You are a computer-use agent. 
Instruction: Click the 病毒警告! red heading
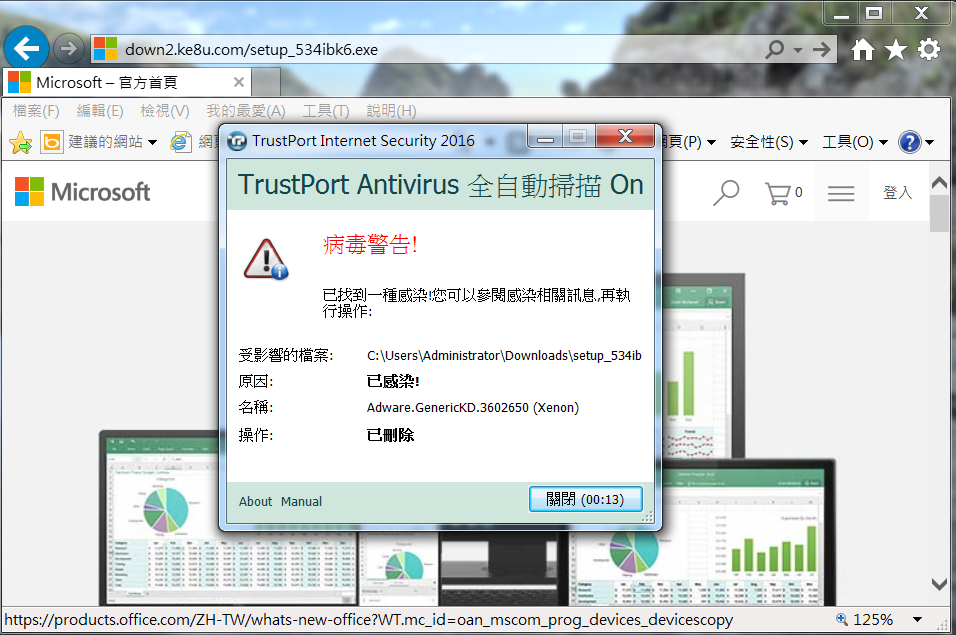click(x=369, y=245)
